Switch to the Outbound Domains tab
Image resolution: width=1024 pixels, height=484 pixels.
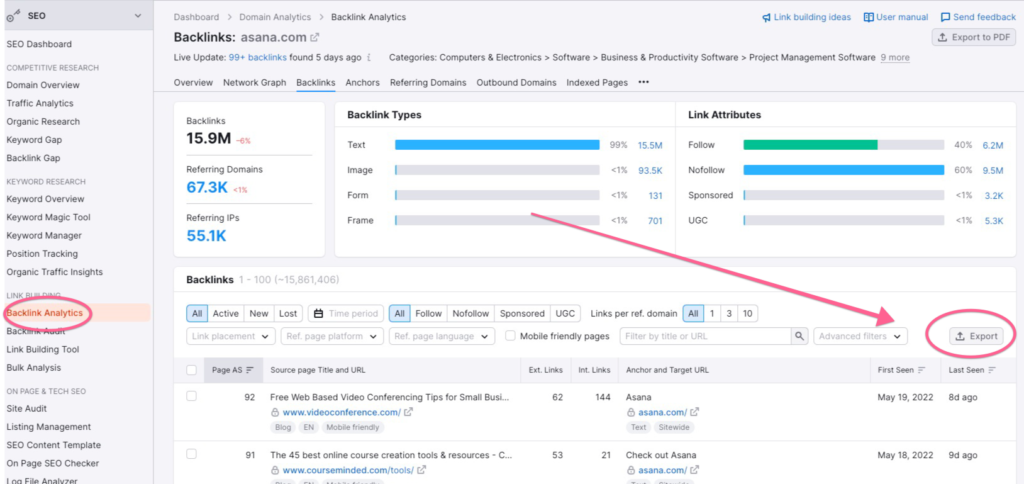517,83
